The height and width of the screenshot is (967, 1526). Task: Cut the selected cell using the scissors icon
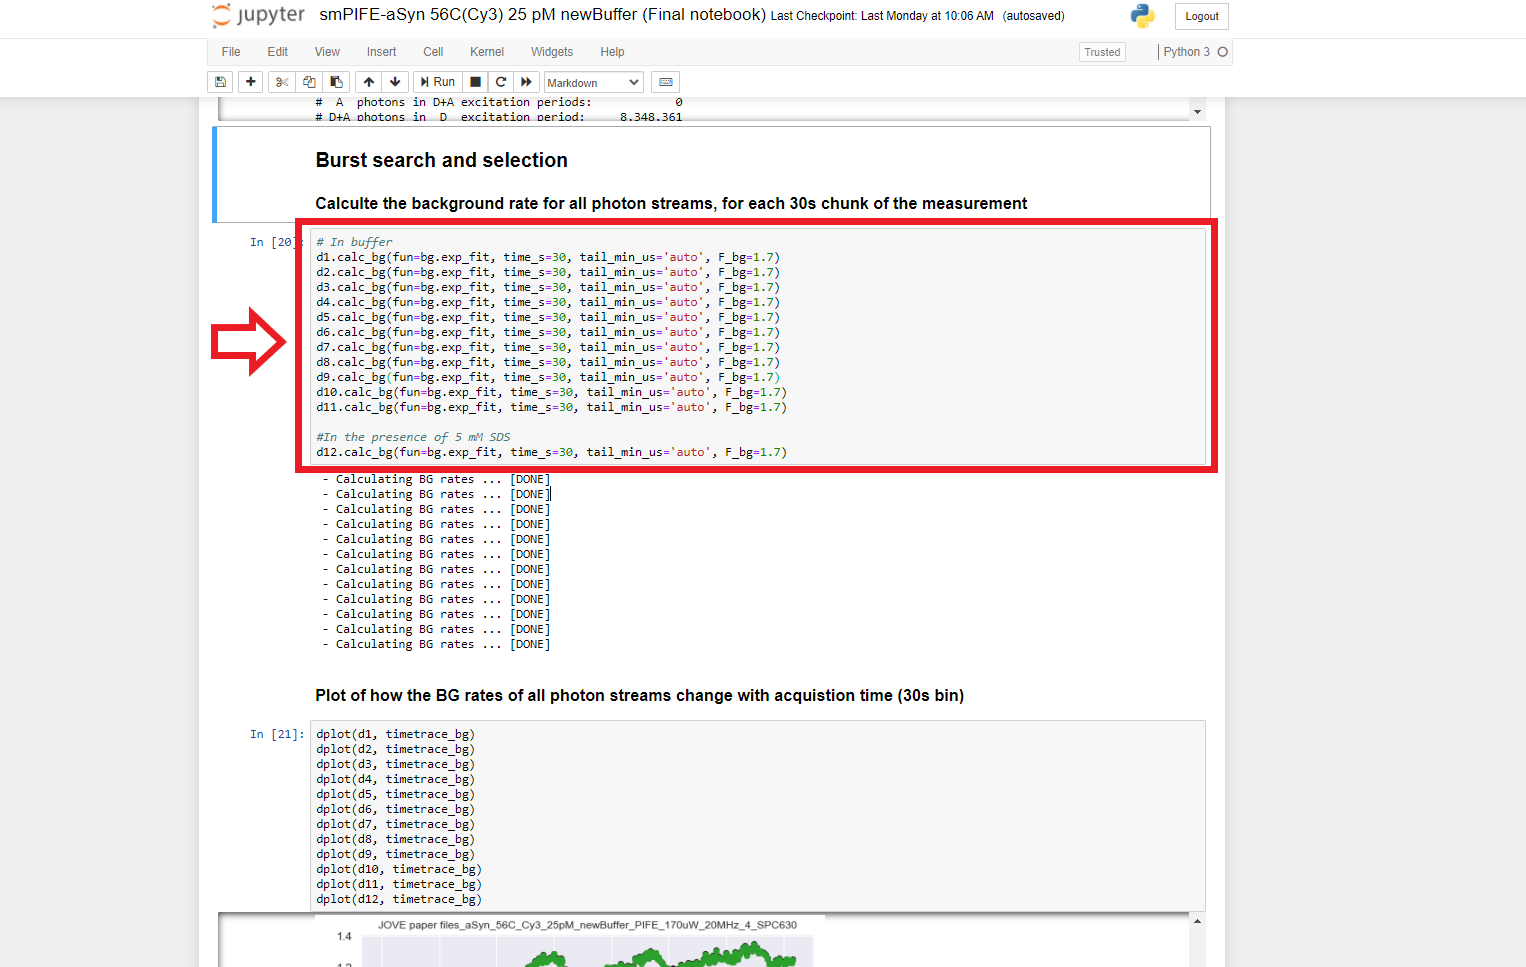pyautogui.click(x=281, y=82)
